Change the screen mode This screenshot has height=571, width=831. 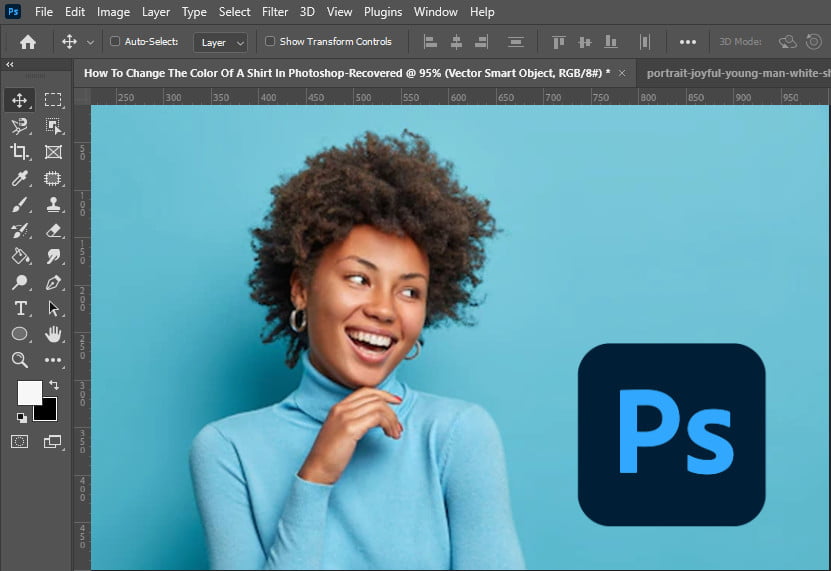point(52,442)
